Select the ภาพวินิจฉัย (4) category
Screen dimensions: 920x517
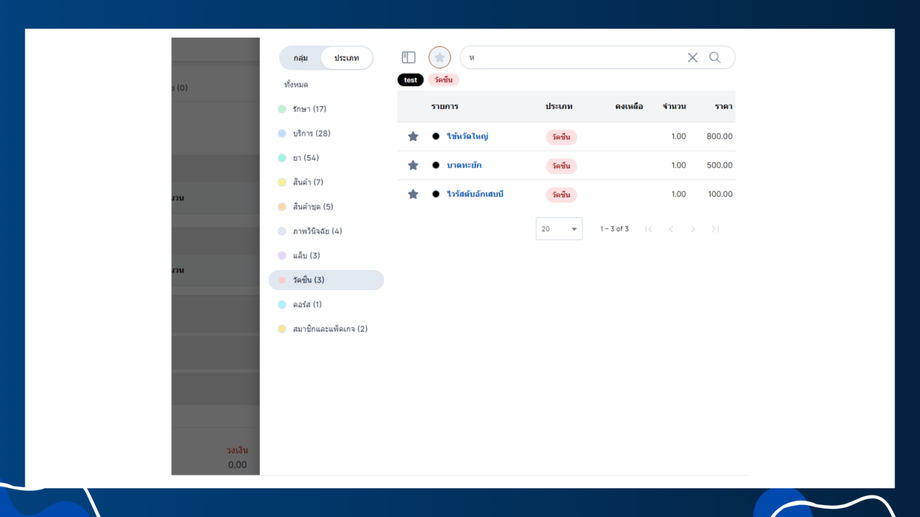pos(326,231)
